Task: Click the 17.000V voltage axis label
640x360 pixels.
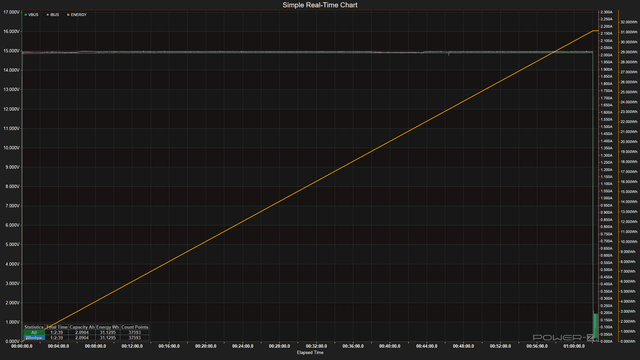Action: point(11,12)
